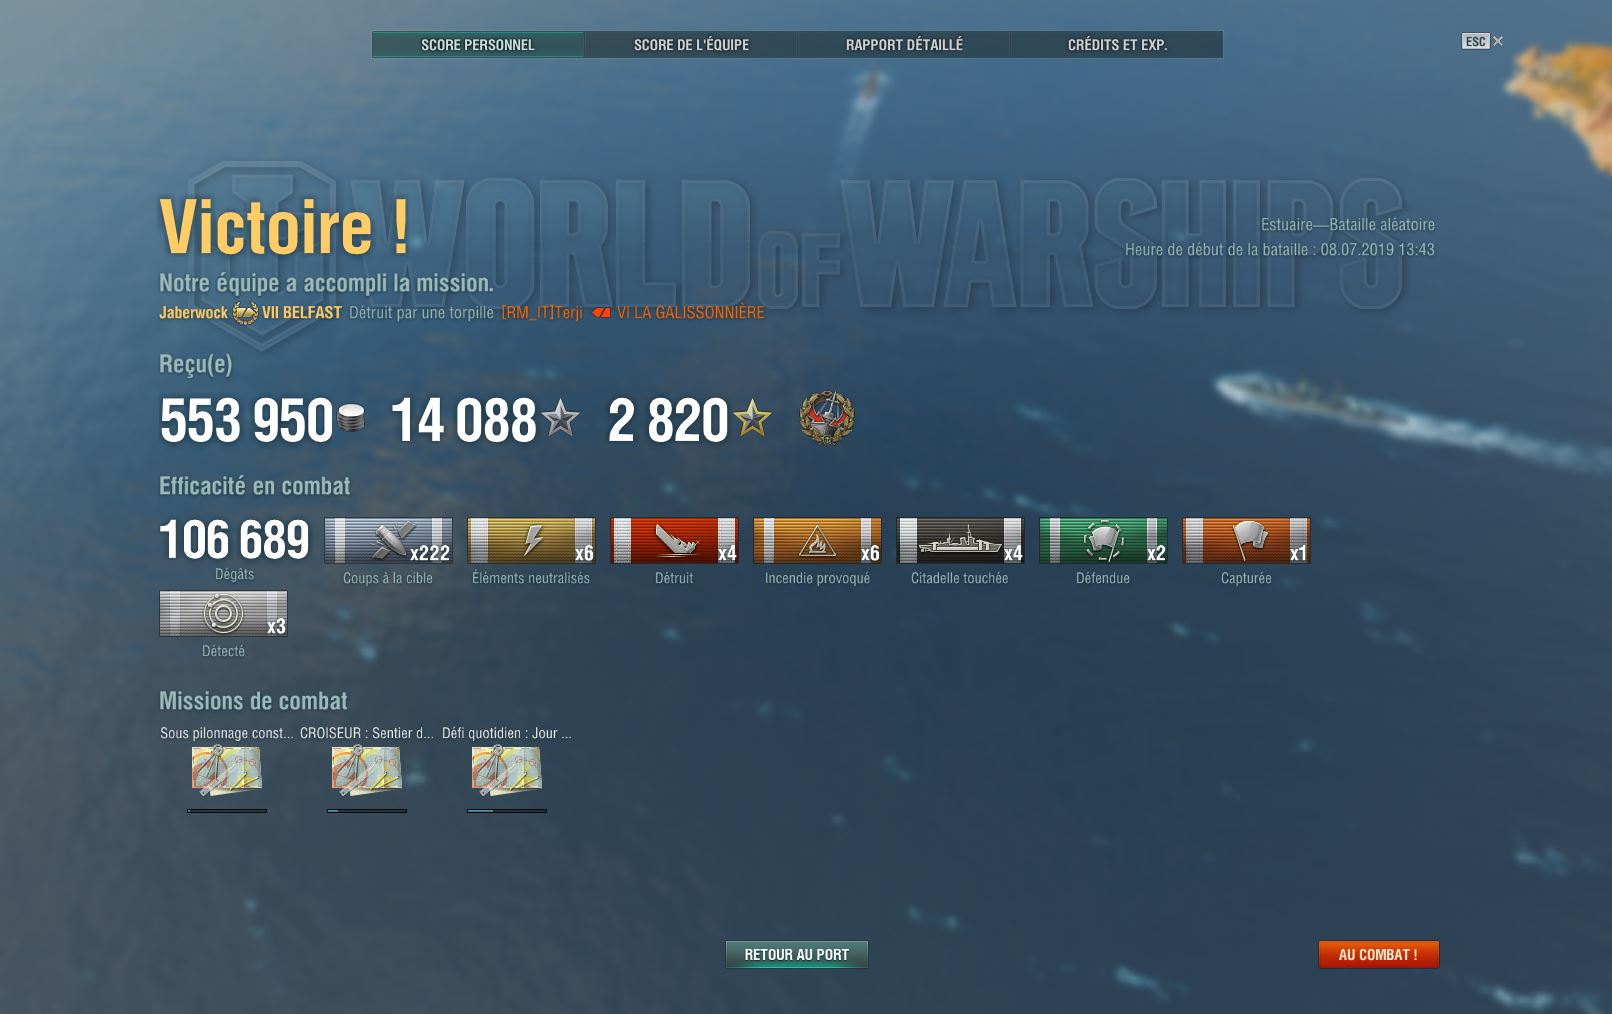This screenshot has height=1014, width=1612.
Task: Open the CROISEUR Sentier mission icon
Action: 367,772
